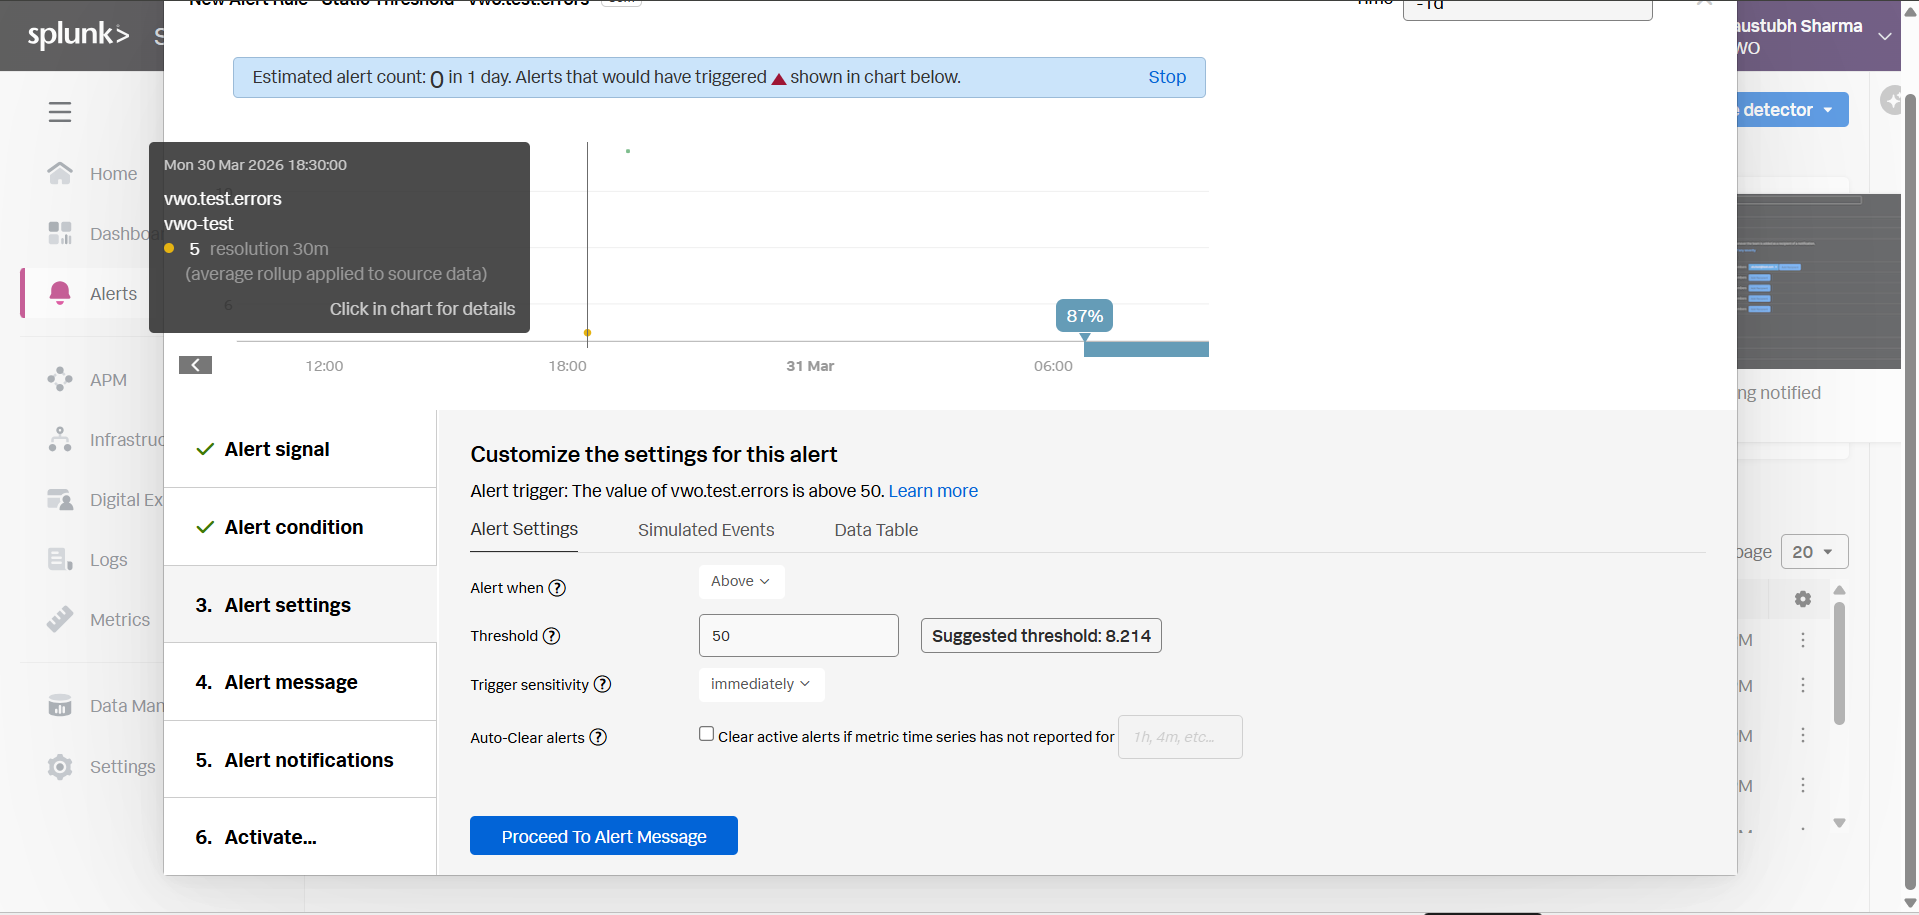
Task: Open the row menu beside 'page' row first entry
Action: 1803,640
